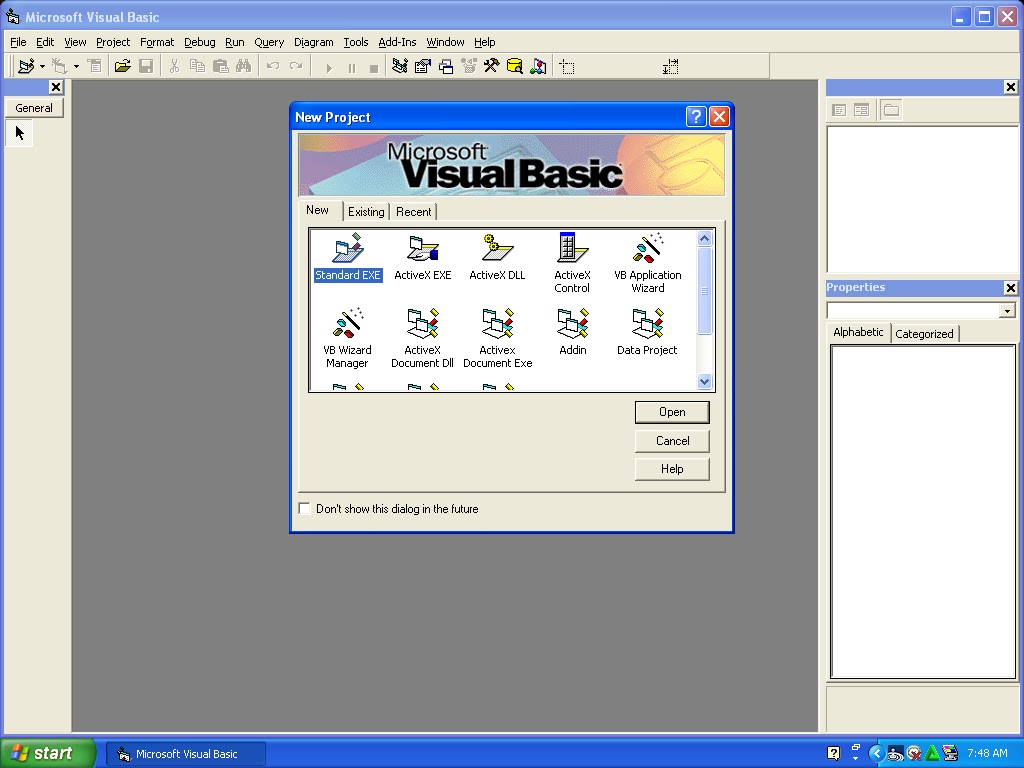This screenshot has height=768, width=1024.
Task: Open the Object Browser toolbar icon
Action: click(x=469, y=66)
